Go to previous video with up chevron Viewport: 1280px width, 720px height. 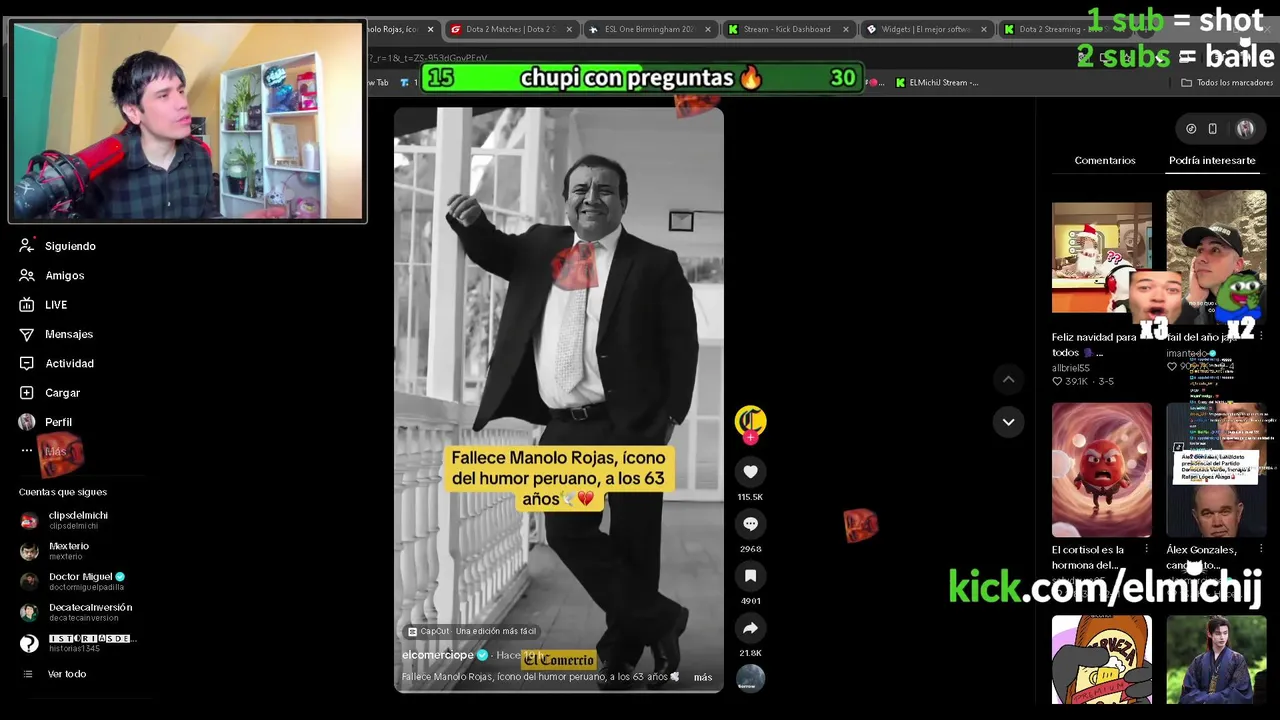(1008, 379)
